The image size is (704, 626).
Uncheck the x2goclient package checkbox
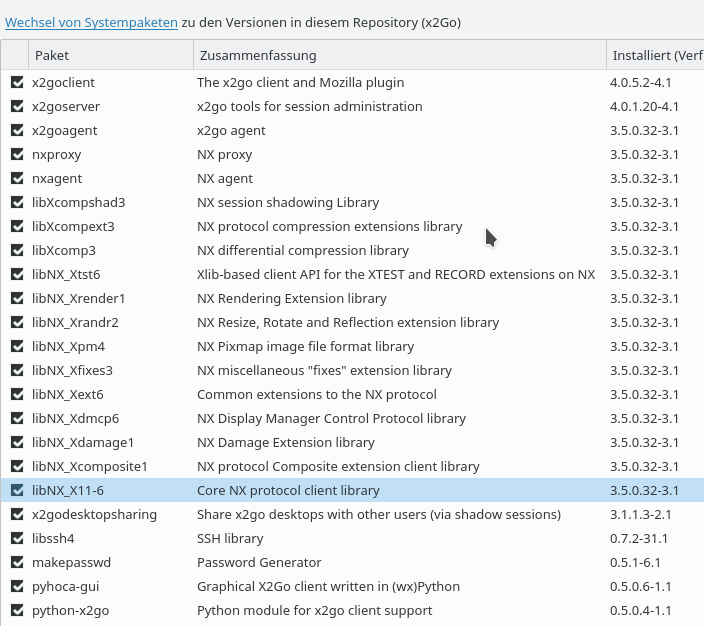(17, 82)
